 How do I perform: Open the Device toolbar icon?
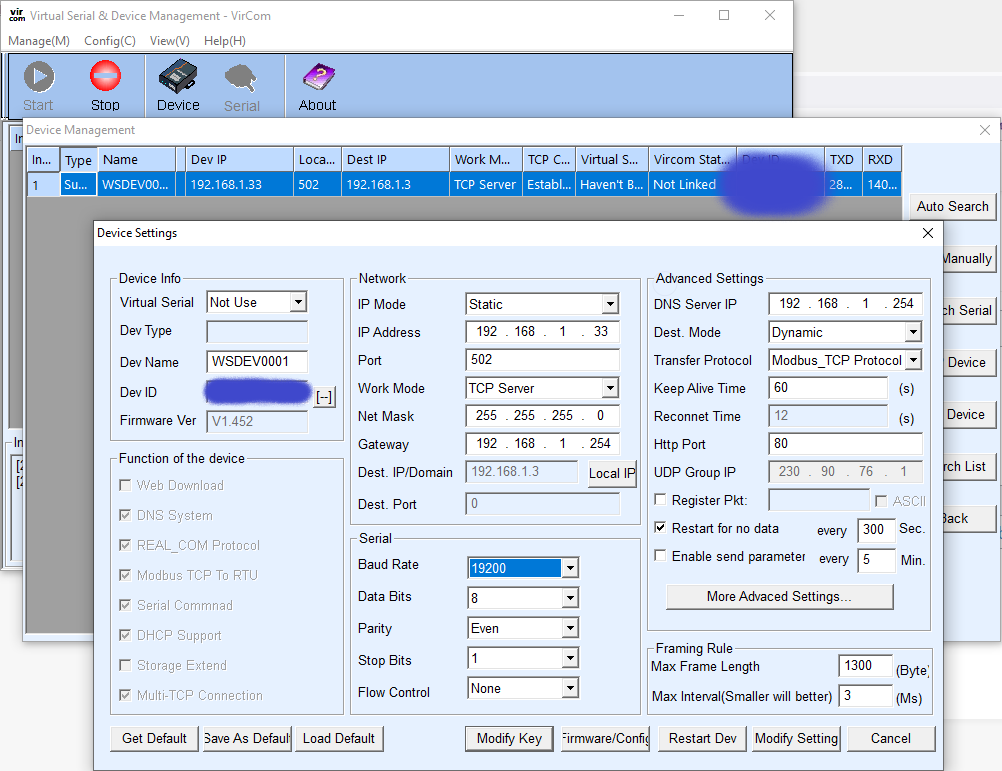(x=178, y=77)
